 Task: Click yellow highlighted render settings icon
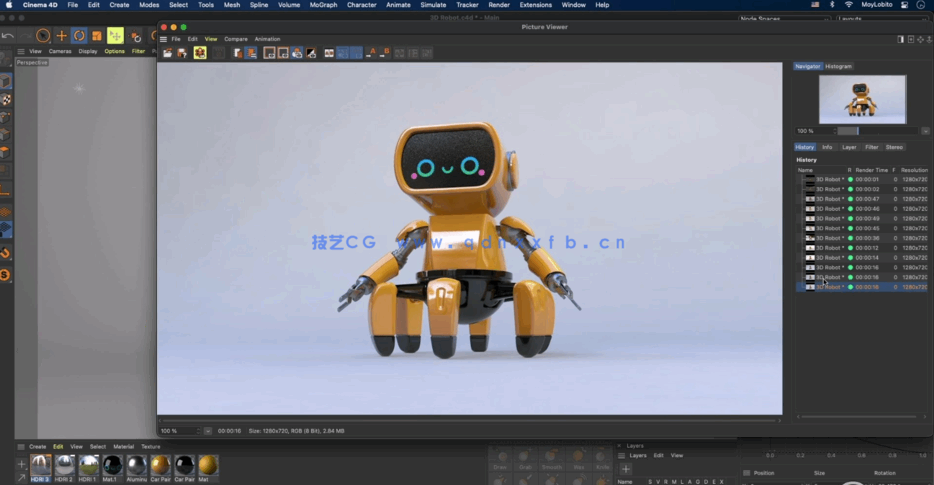click(200, 53)
